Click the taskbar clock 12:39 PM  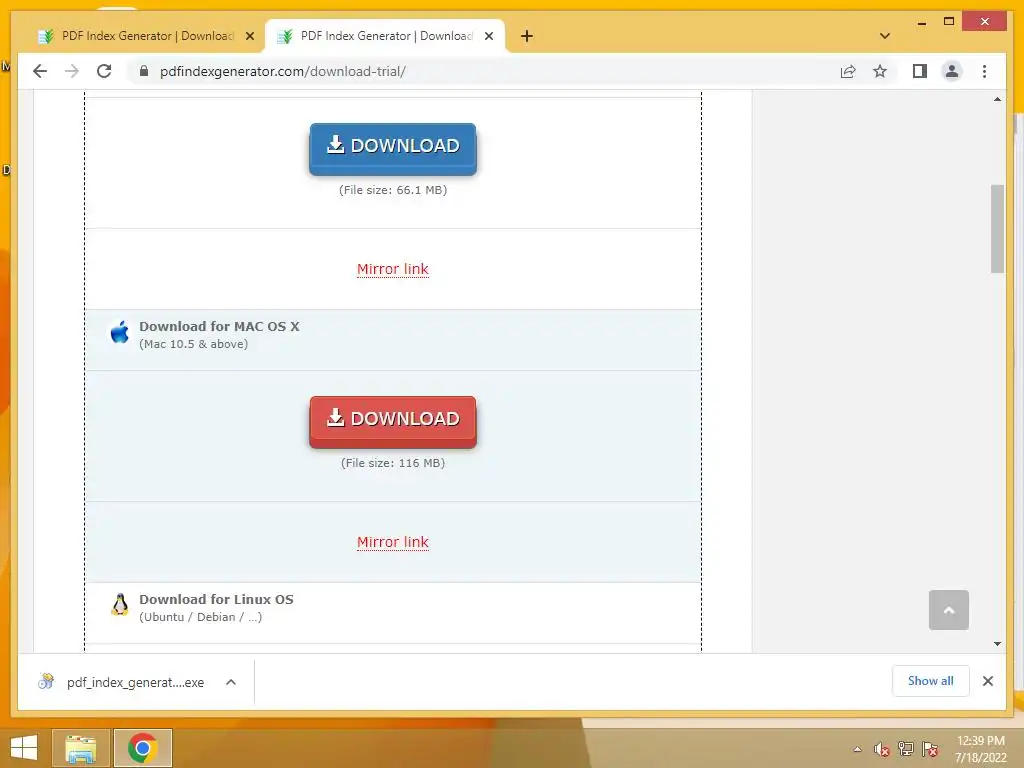(980, 741)
